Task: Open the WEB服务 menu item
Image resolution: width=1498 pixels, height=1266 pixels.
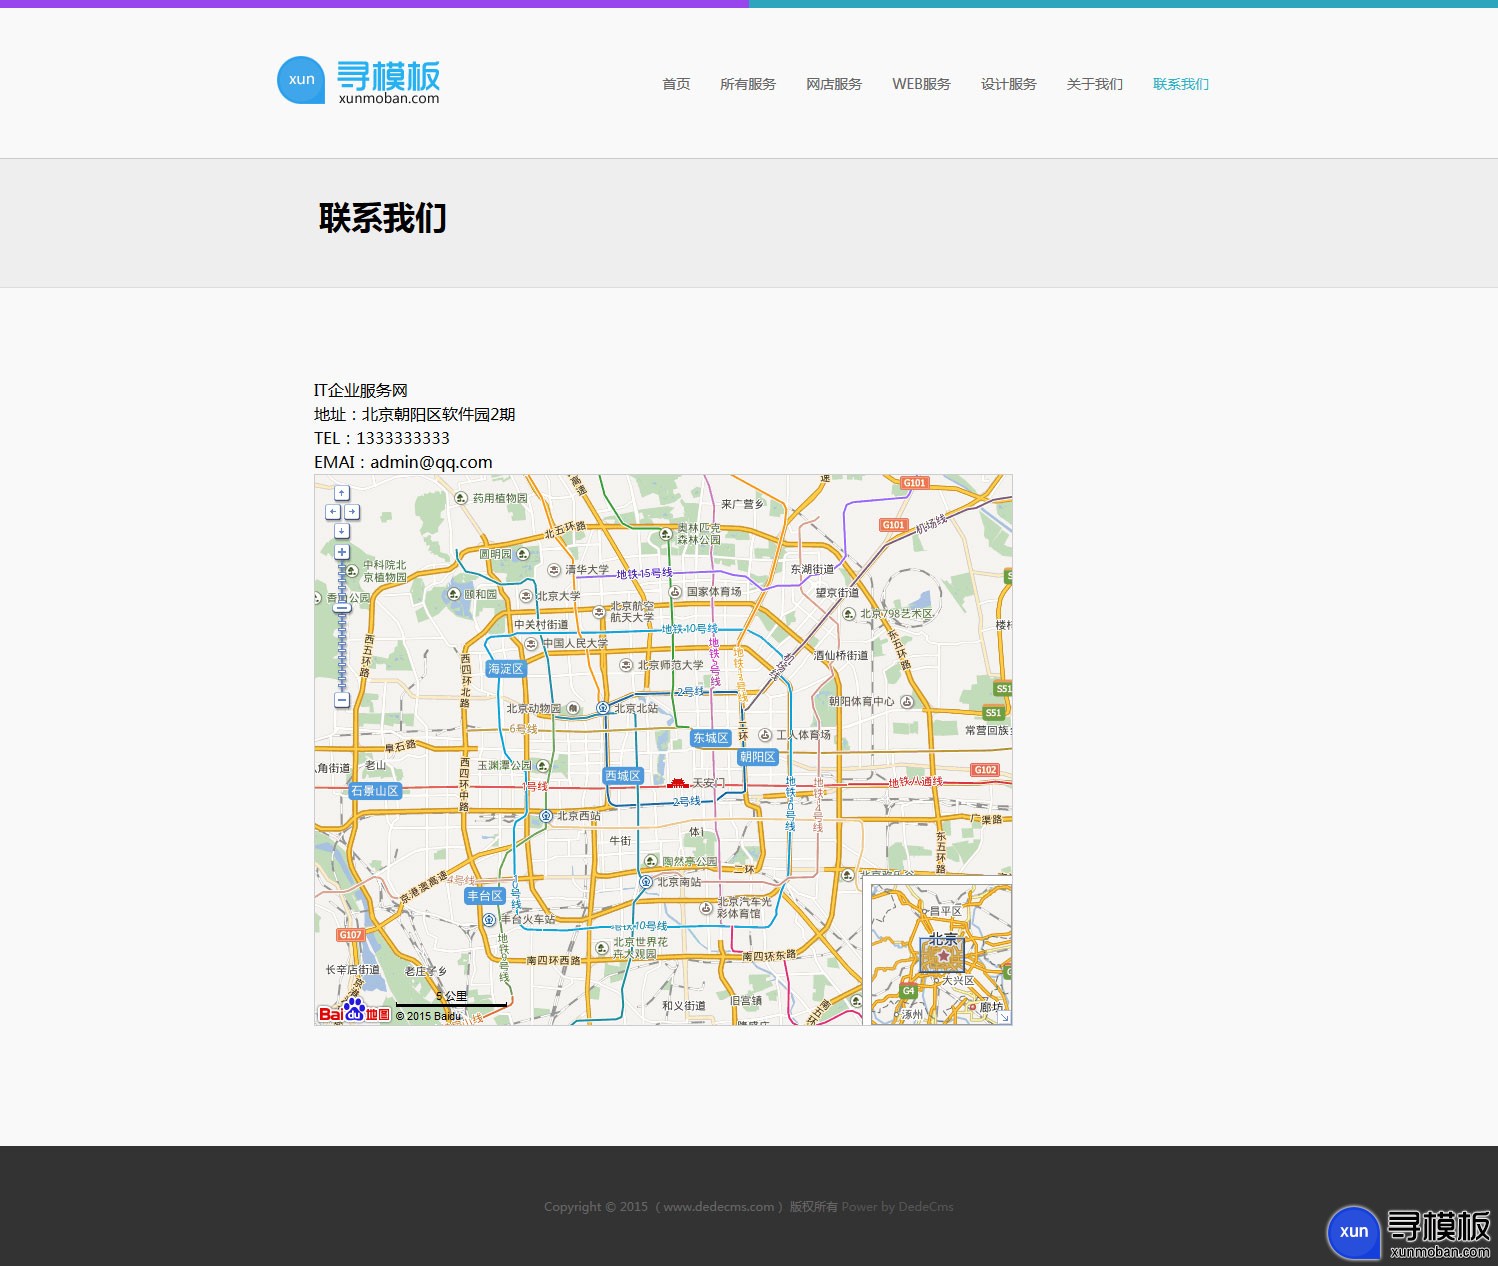Action: (921, 84)
